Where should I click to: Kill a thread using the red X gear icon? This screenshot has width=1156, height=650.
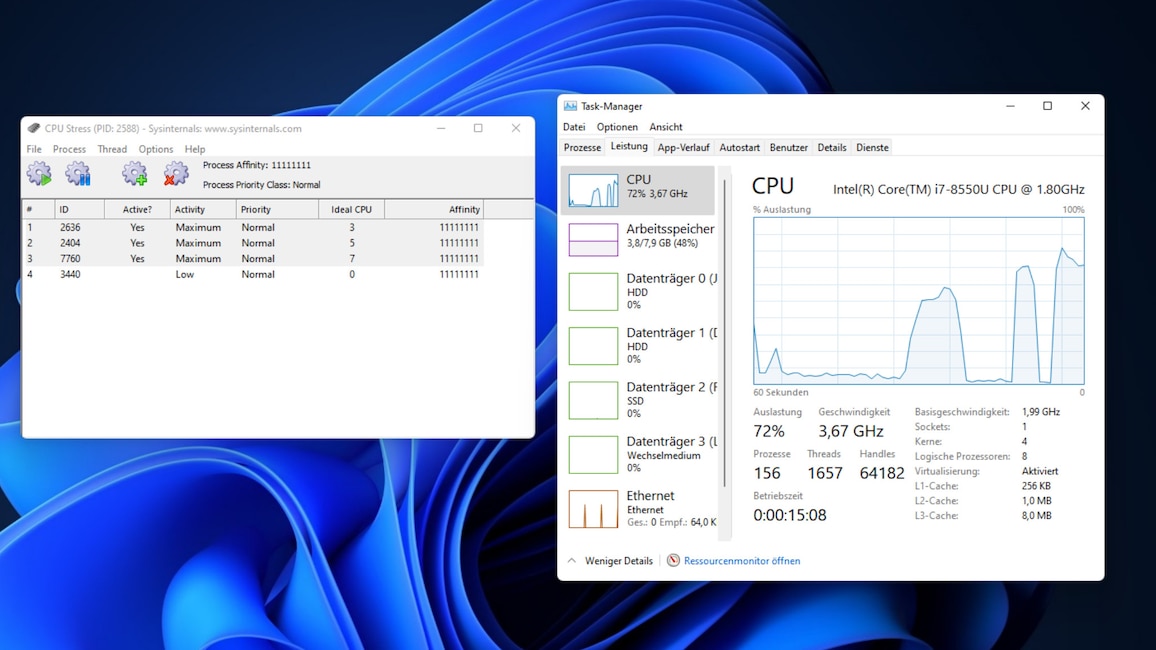coord(176,172)
